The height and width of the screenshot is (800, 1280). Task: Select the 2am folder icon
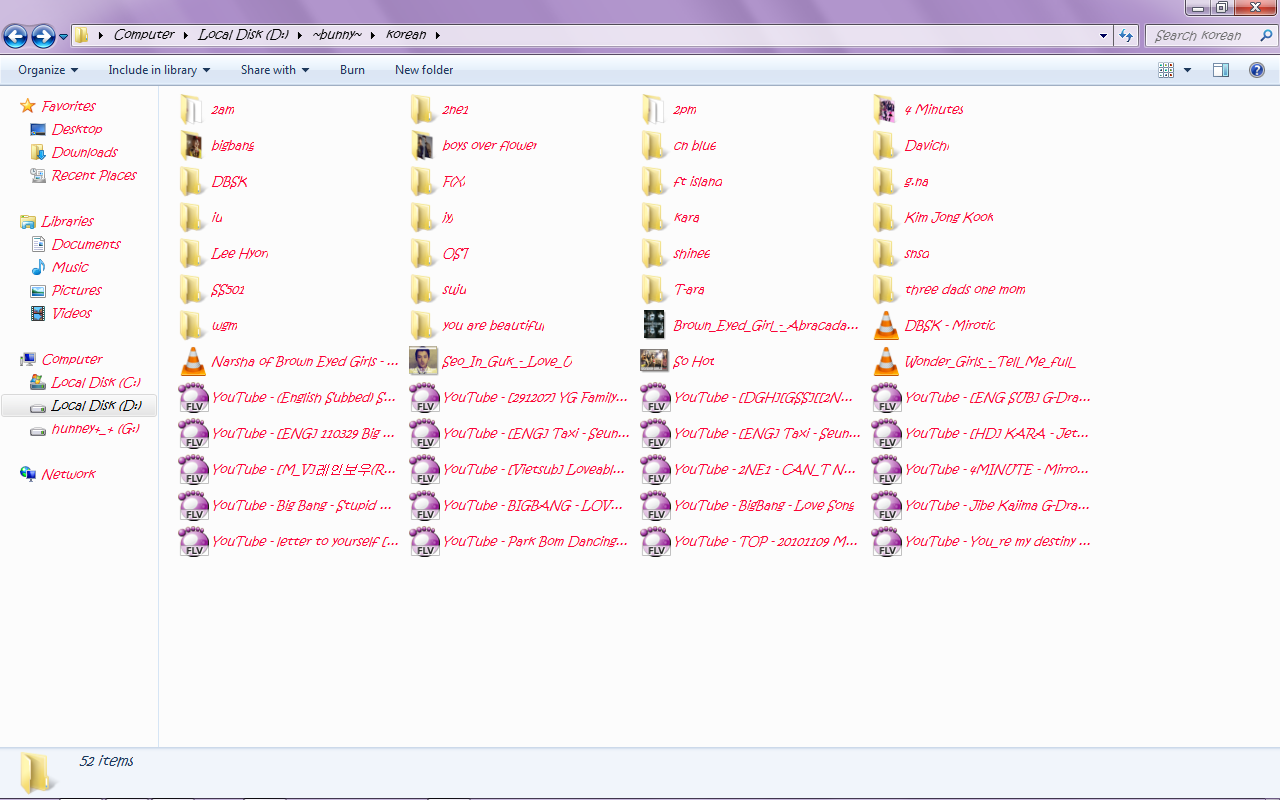pos(191,109)
